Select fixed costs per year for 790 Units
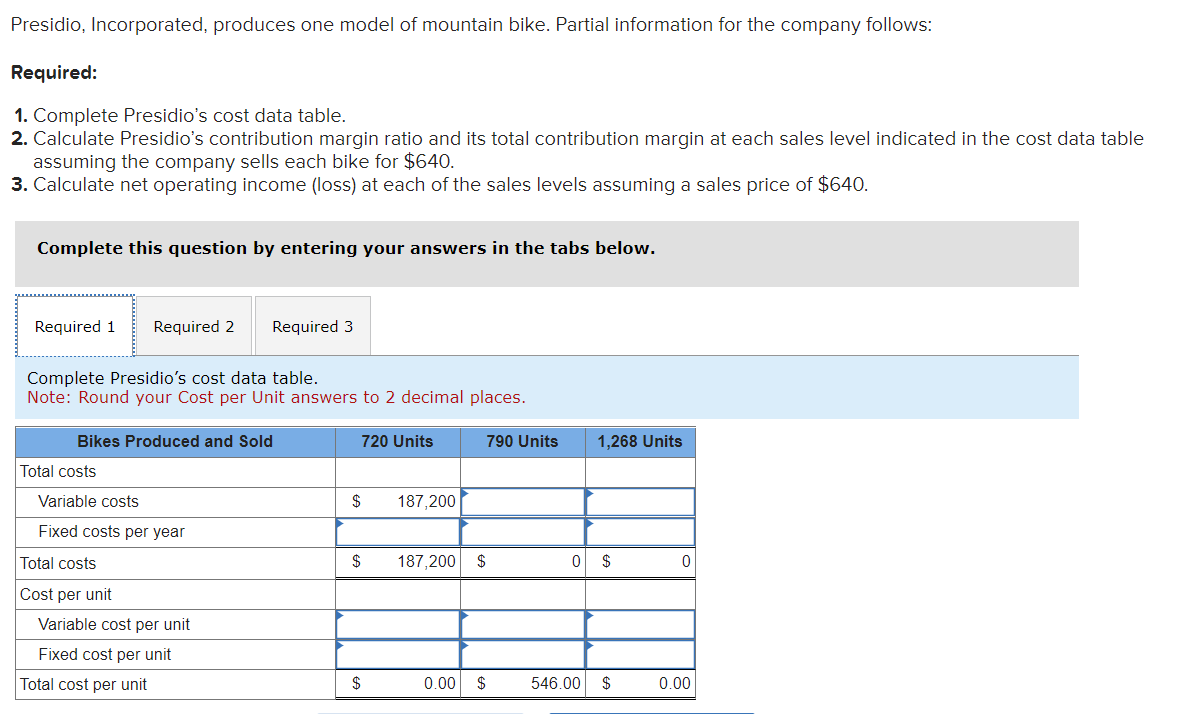This screenshot has height=714, width=1178. (523, 532)
